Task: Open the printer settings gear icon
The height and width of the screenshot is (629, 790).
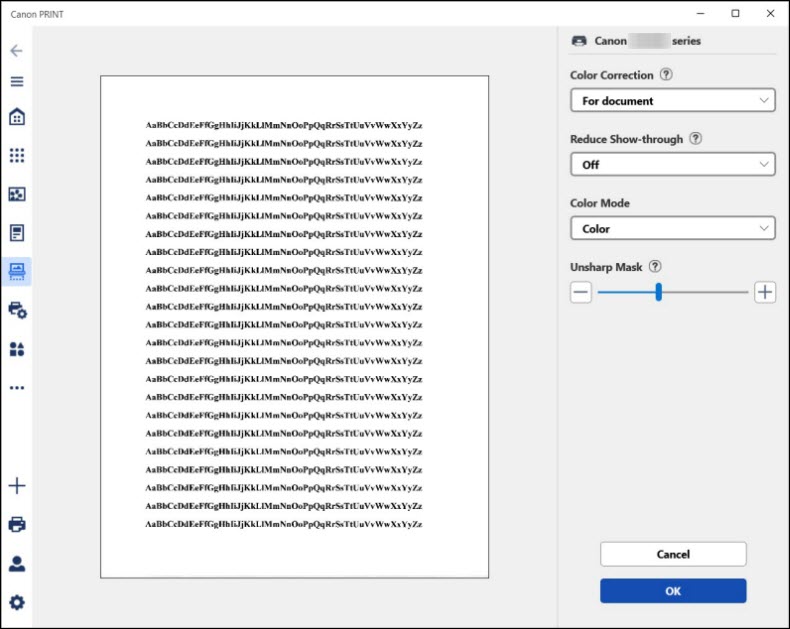Action: [x=18, y=310]
